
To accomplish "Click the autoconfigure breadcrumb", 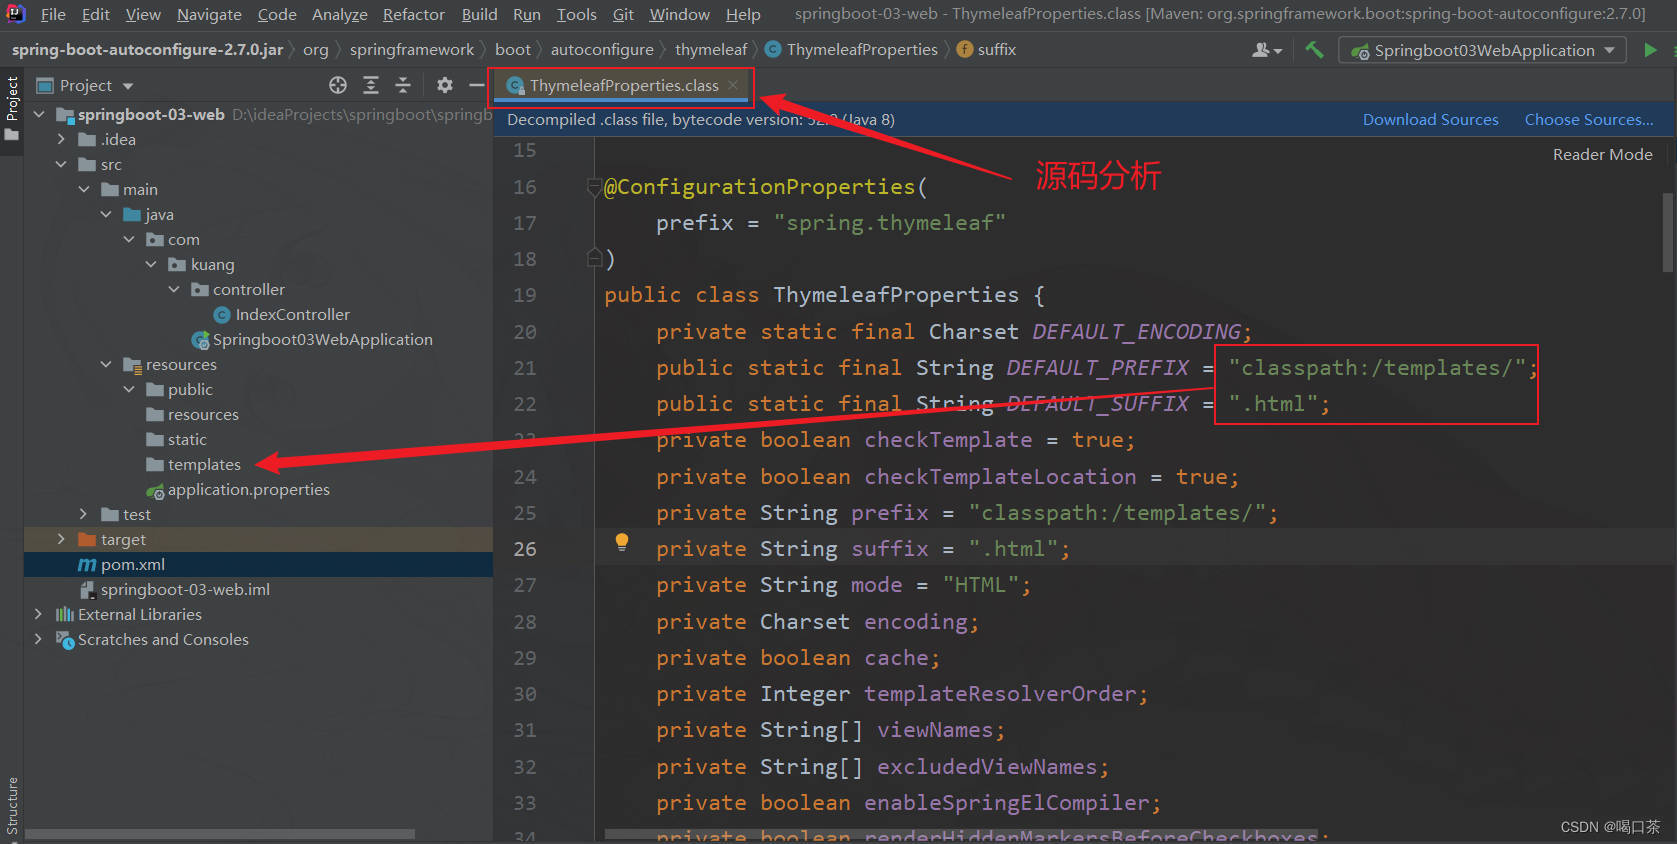I will [602, 49].
